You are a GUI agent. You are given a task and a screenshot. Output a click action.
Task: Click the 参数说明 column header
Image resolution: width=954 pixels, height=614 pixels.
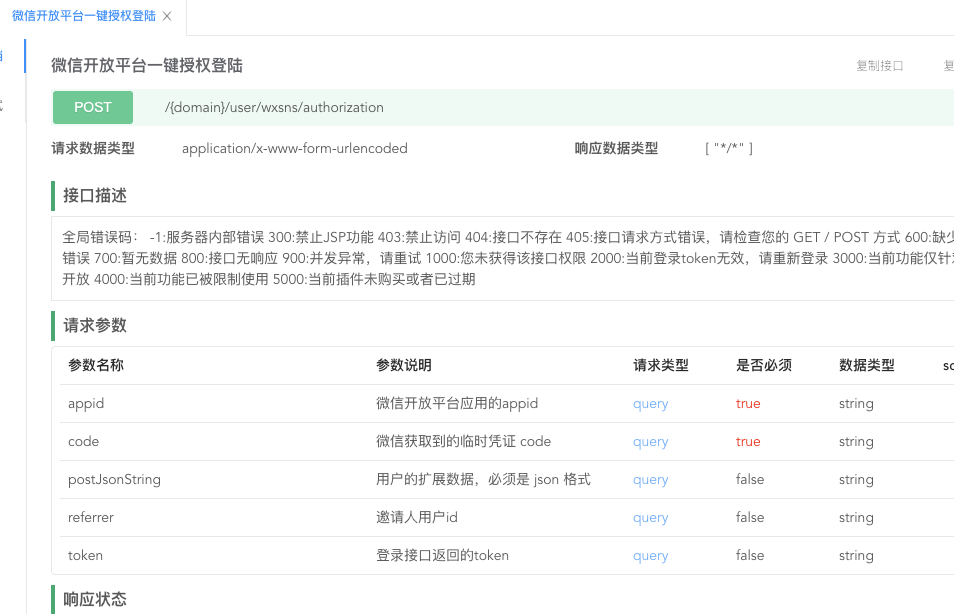point(404,365)
